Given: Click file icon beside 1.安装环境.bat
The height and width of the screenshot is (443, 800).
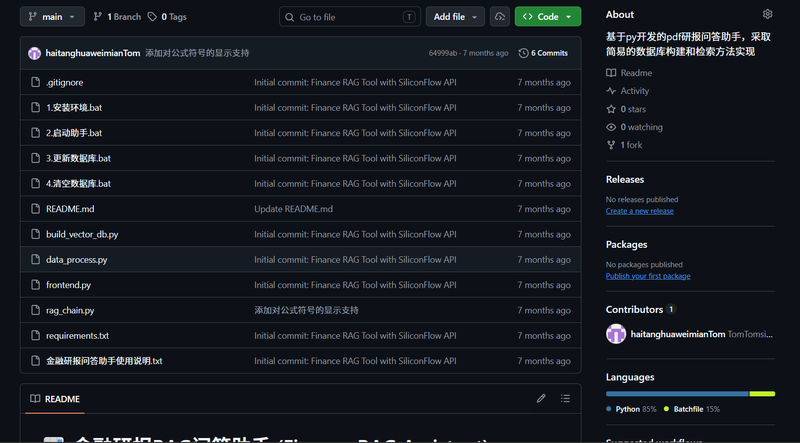Looking at the screenshot, I should (x=35, y=108).
